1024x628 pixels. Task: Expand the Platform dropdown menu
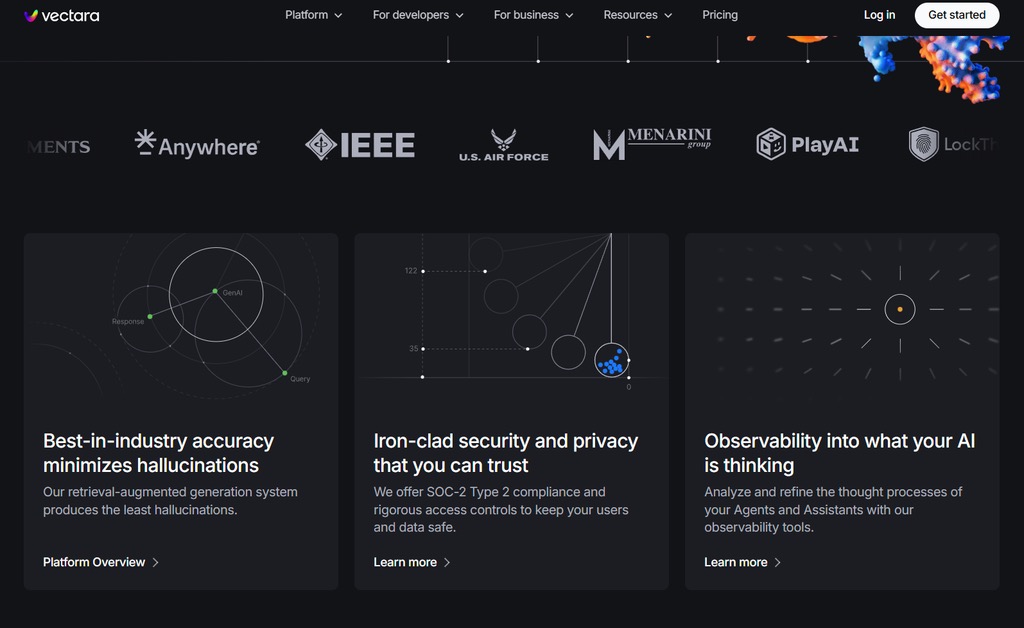coord(313,15)
